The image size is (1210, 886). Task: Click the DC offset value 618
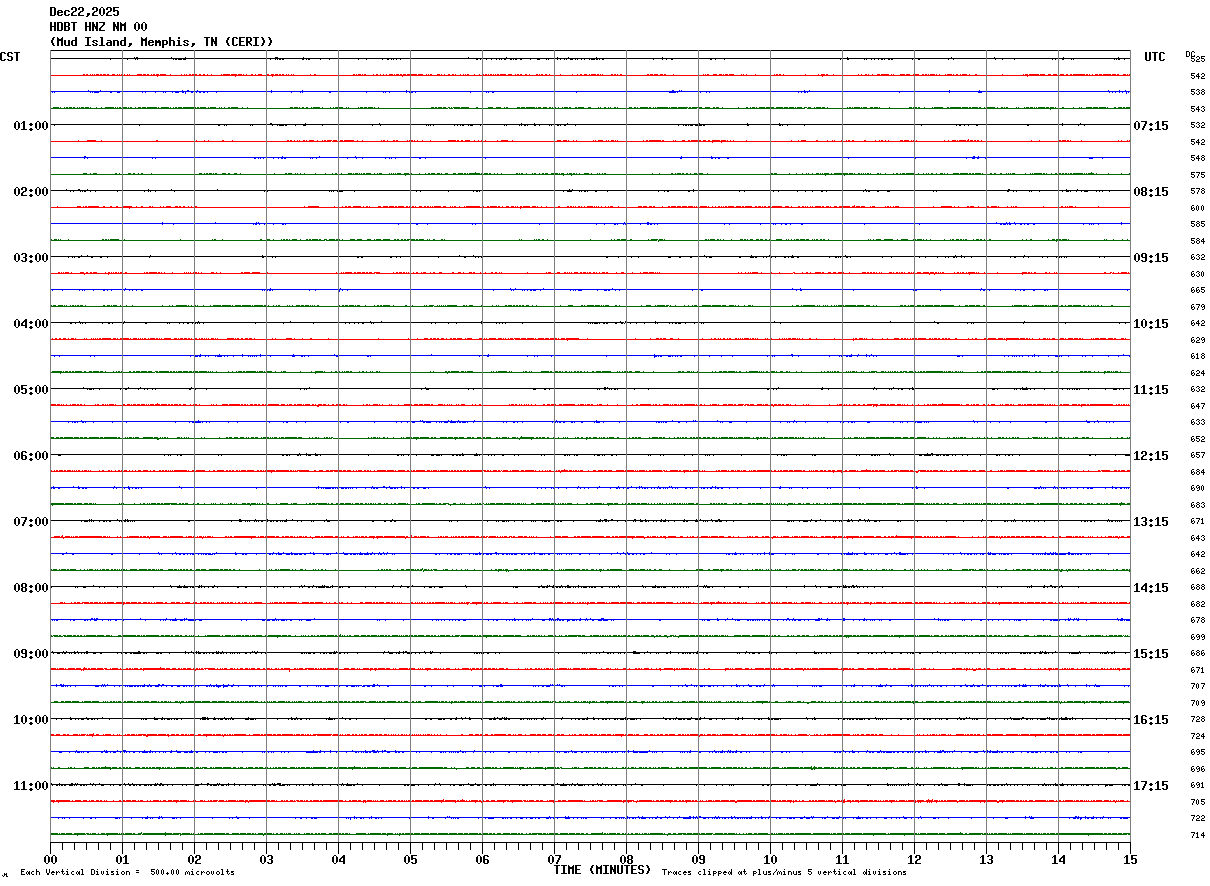coord(1197,357)
